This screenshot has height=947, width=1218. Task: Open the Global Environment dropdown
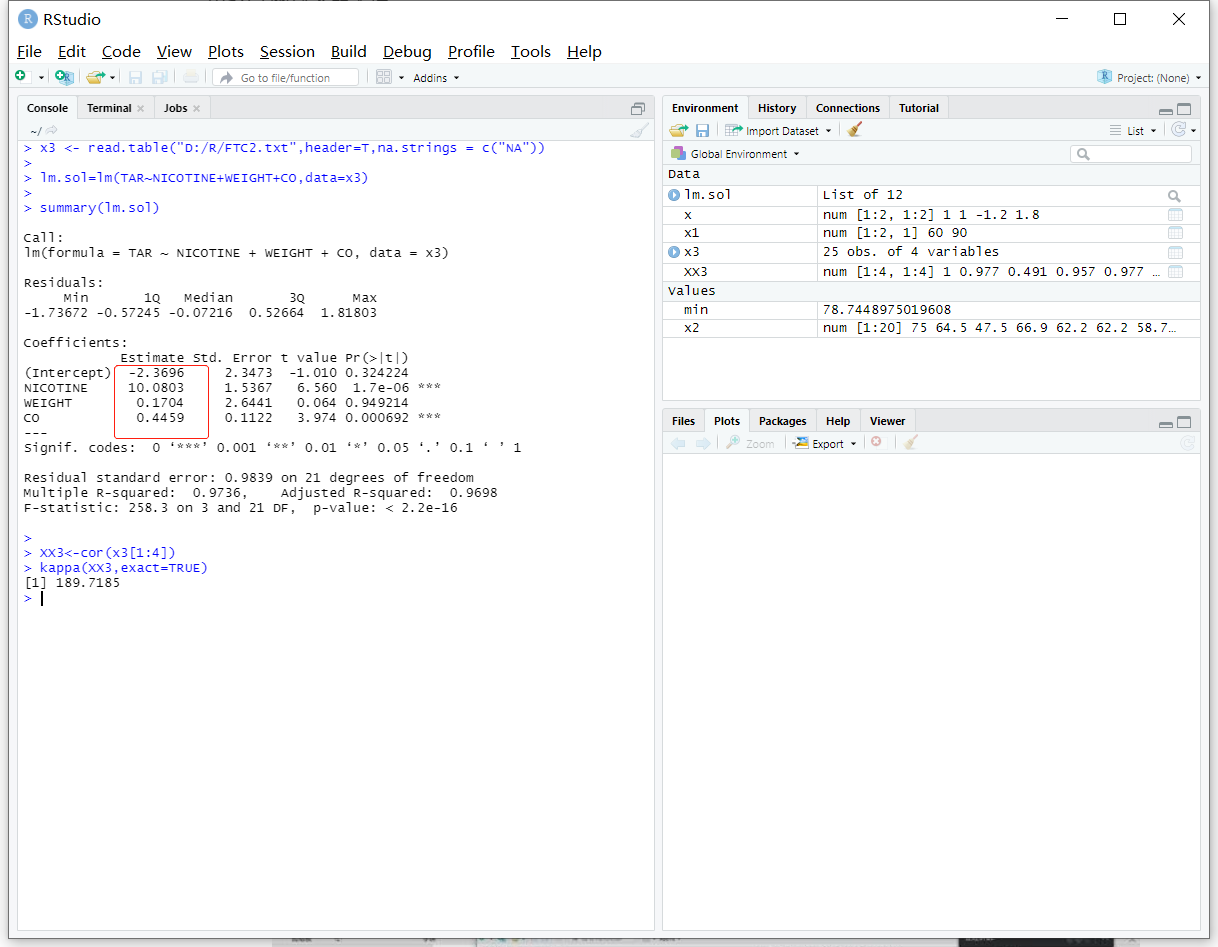point(737,154)
